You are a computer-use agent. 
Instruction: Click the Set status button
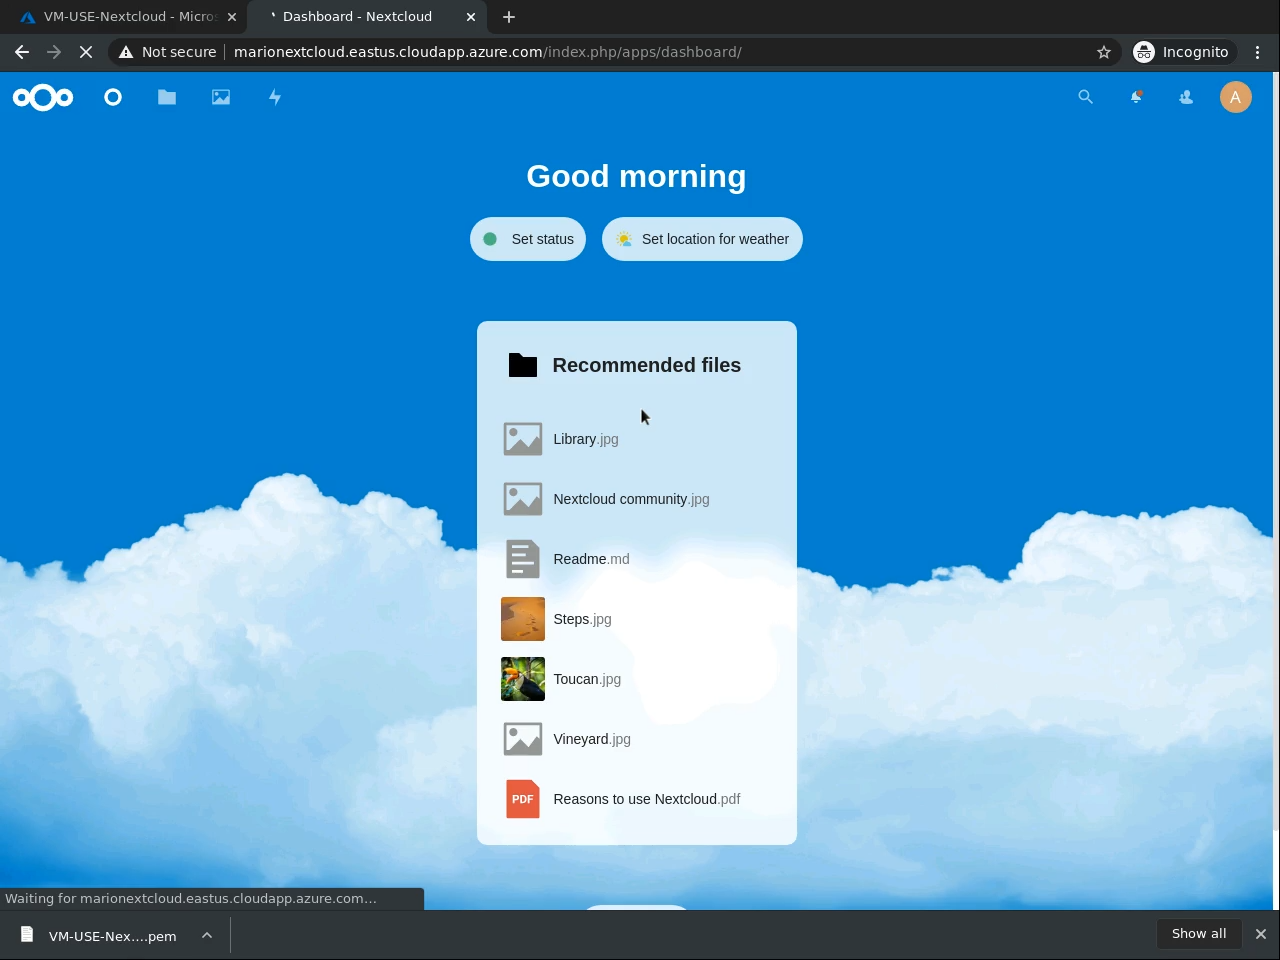[x=528, y=239]
